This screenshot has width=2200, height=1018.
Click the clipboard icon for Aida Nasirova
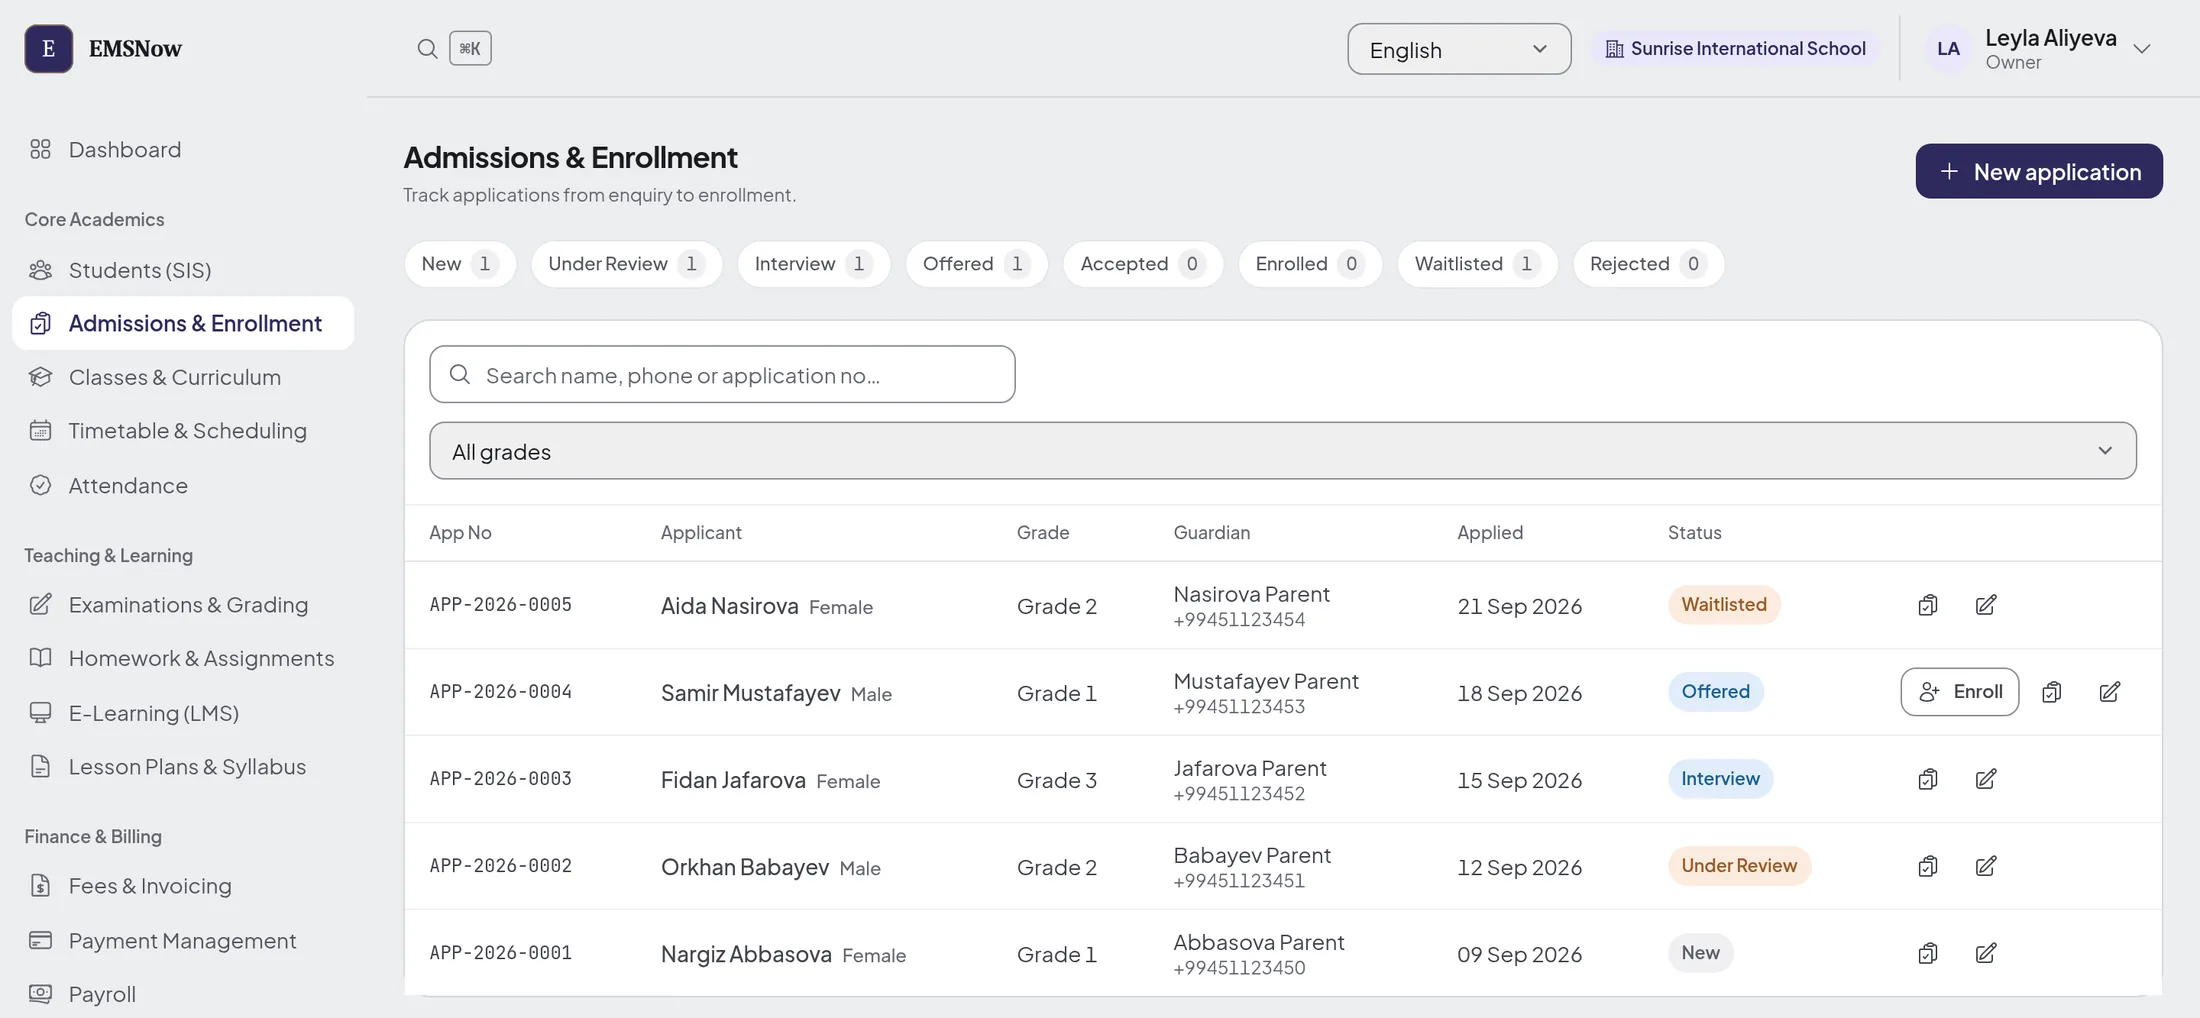[1928, 605]
